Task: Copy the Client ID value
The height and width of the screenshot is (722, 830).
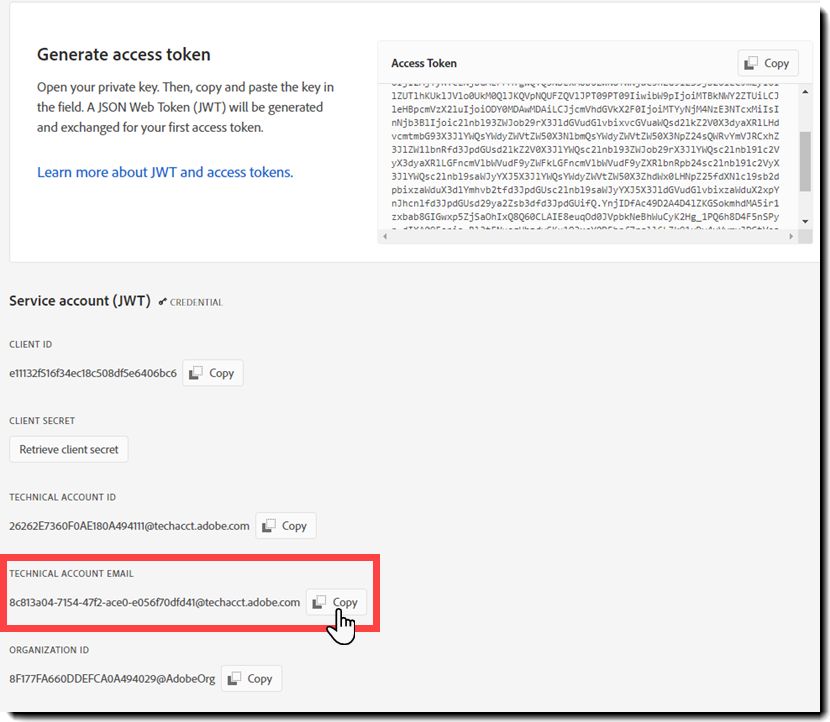Action: [x=213, y=373]
